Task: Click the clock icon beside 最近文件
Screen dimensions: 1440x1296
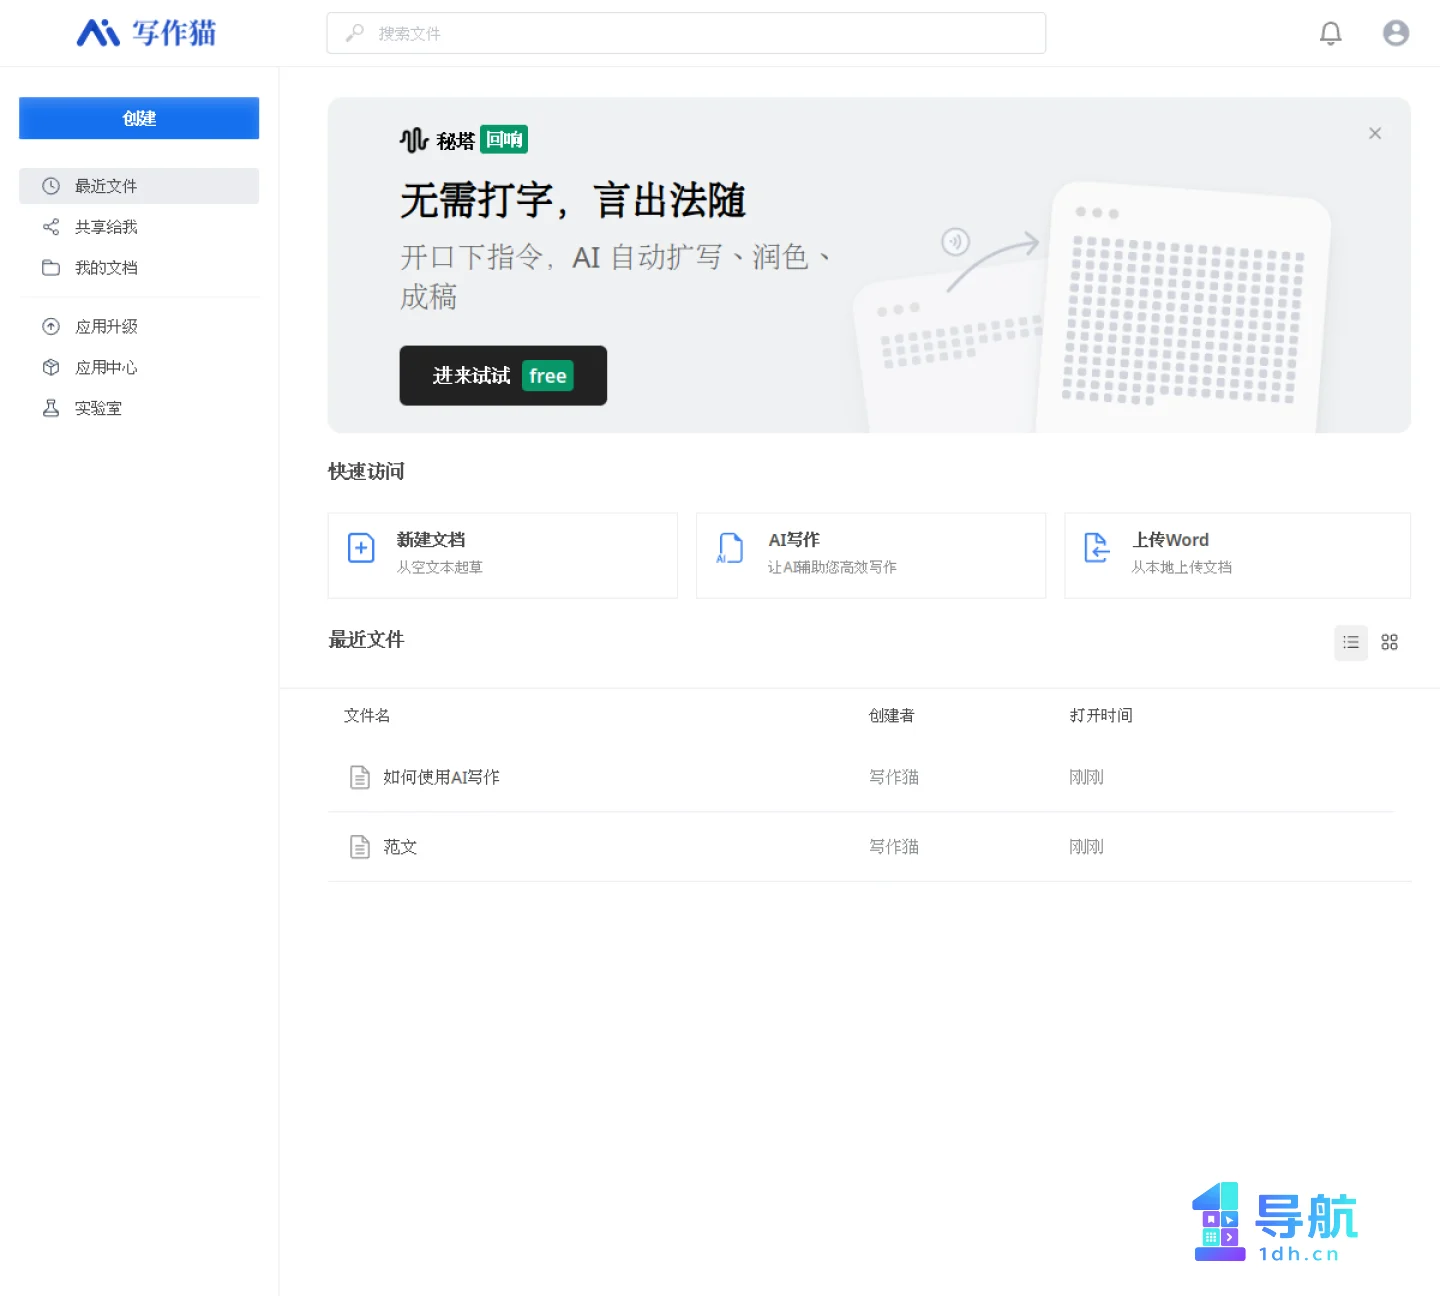Action: coord(51,186)
